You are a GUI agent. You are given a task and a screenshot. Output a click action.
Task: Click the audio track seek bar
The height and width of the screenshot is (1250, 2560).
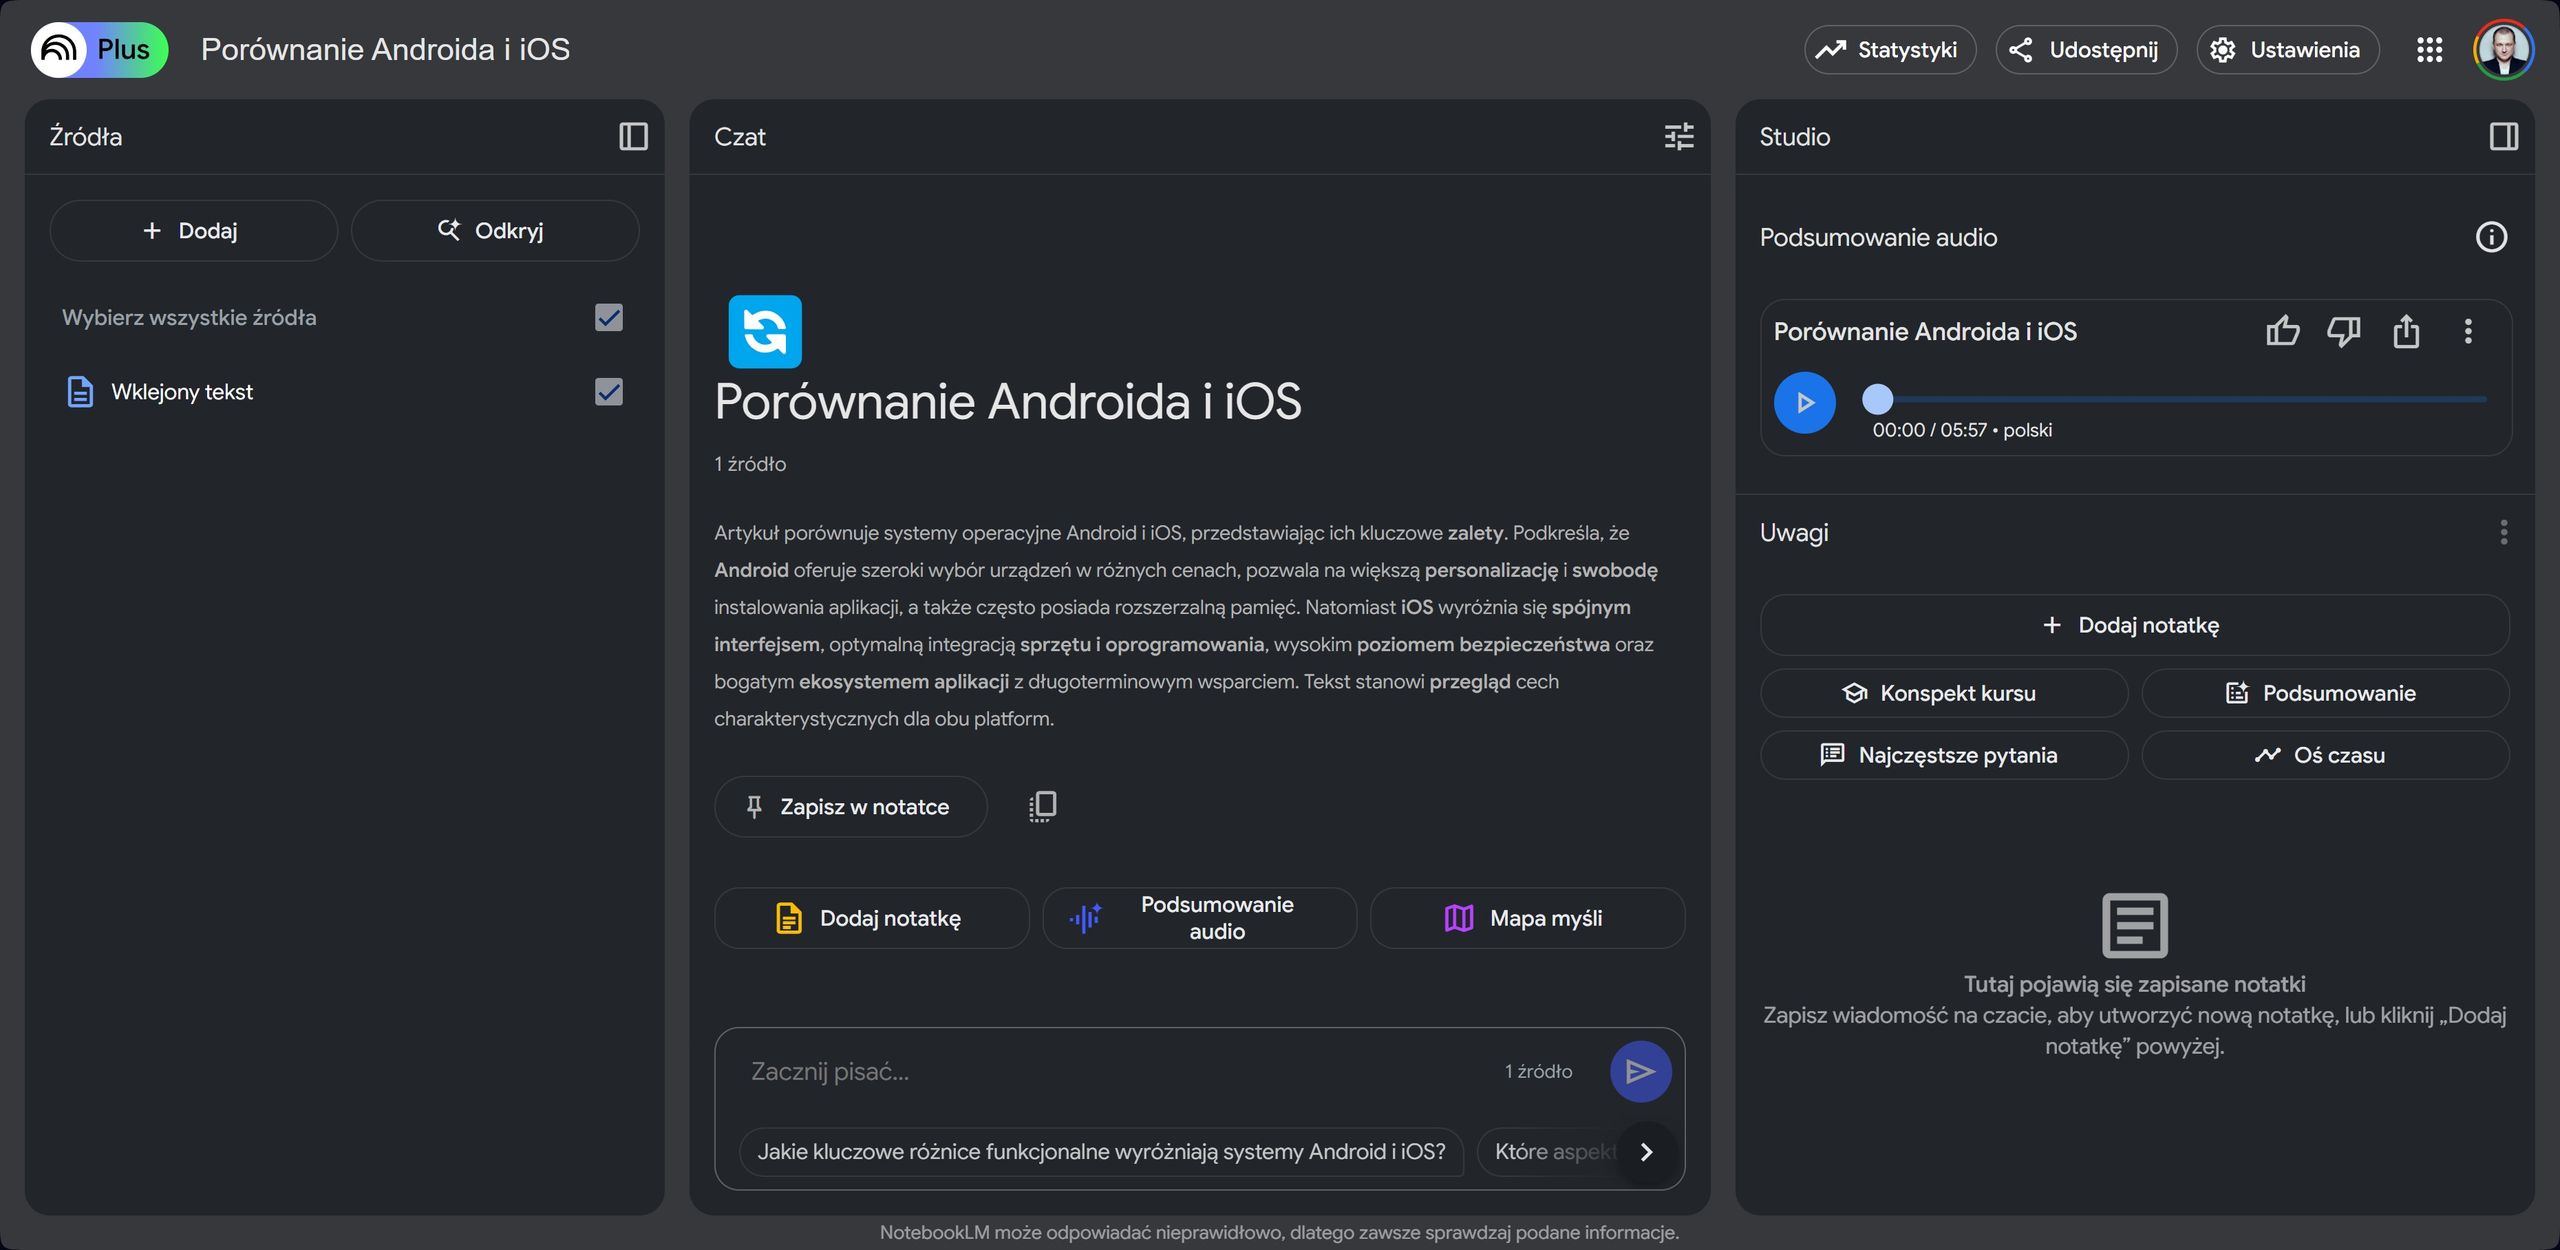coord(2183,399)
